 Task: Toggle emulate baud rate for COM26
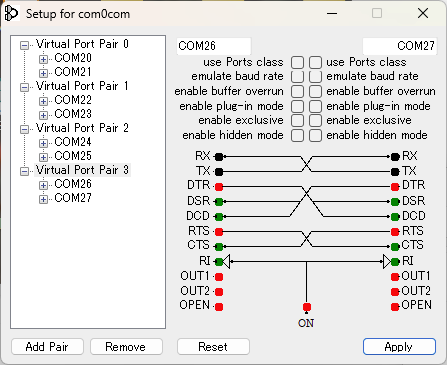pyautogui.click(x=297, y=77)
